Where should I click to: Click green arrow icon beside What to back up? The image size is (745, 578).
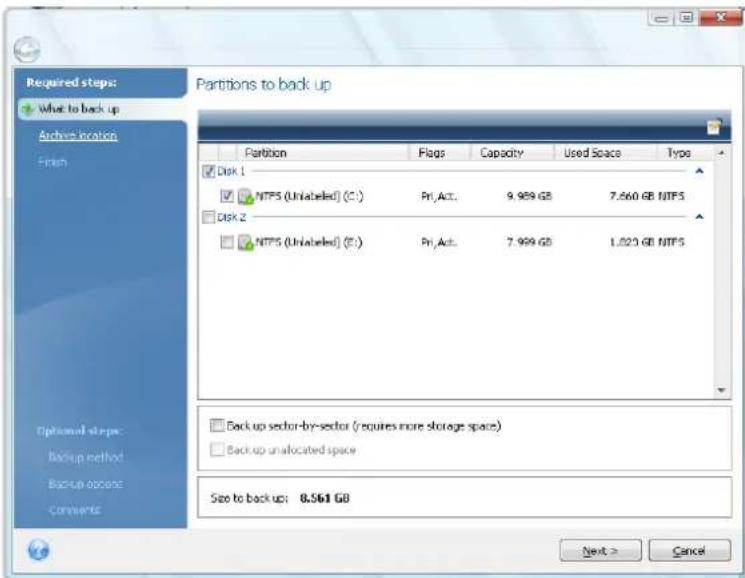click(x=28, y=109)
